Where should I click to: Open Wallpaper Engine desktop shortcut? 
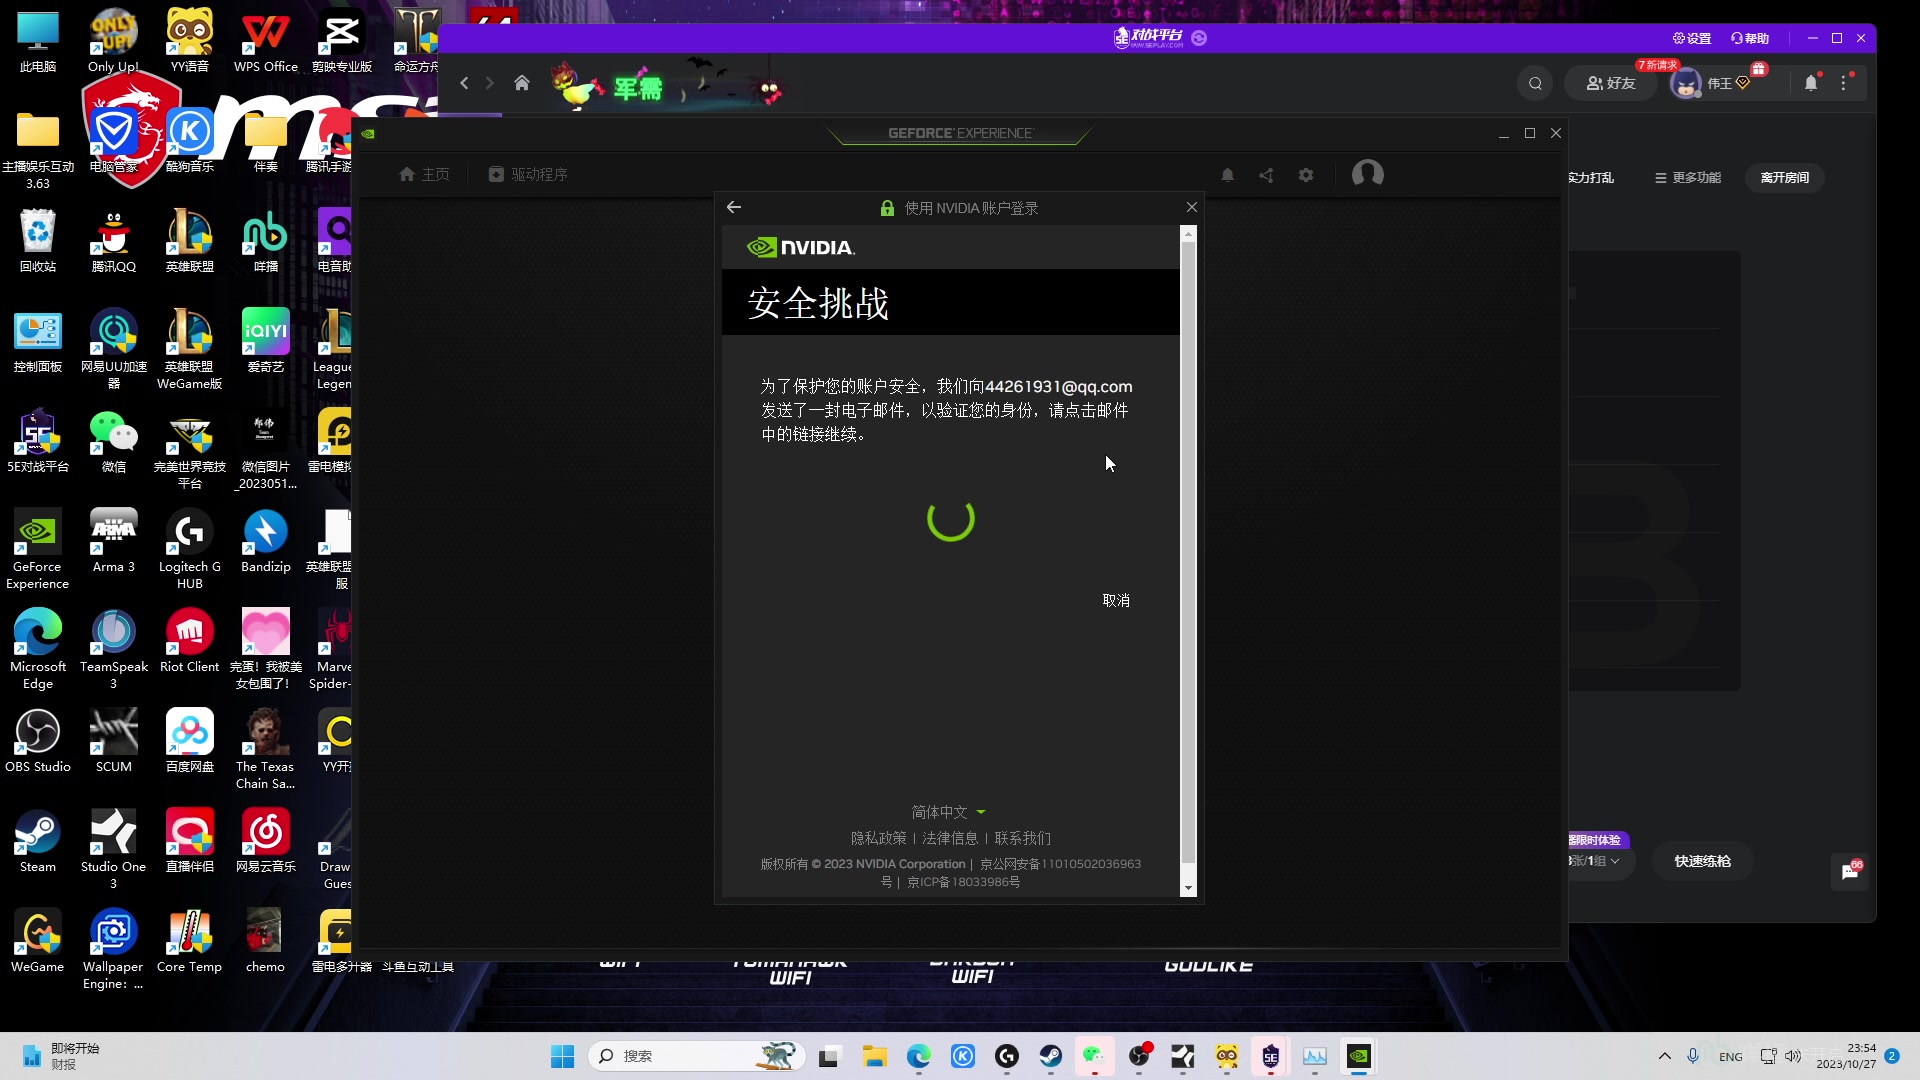pyautogui.click(x=113, y=949)
